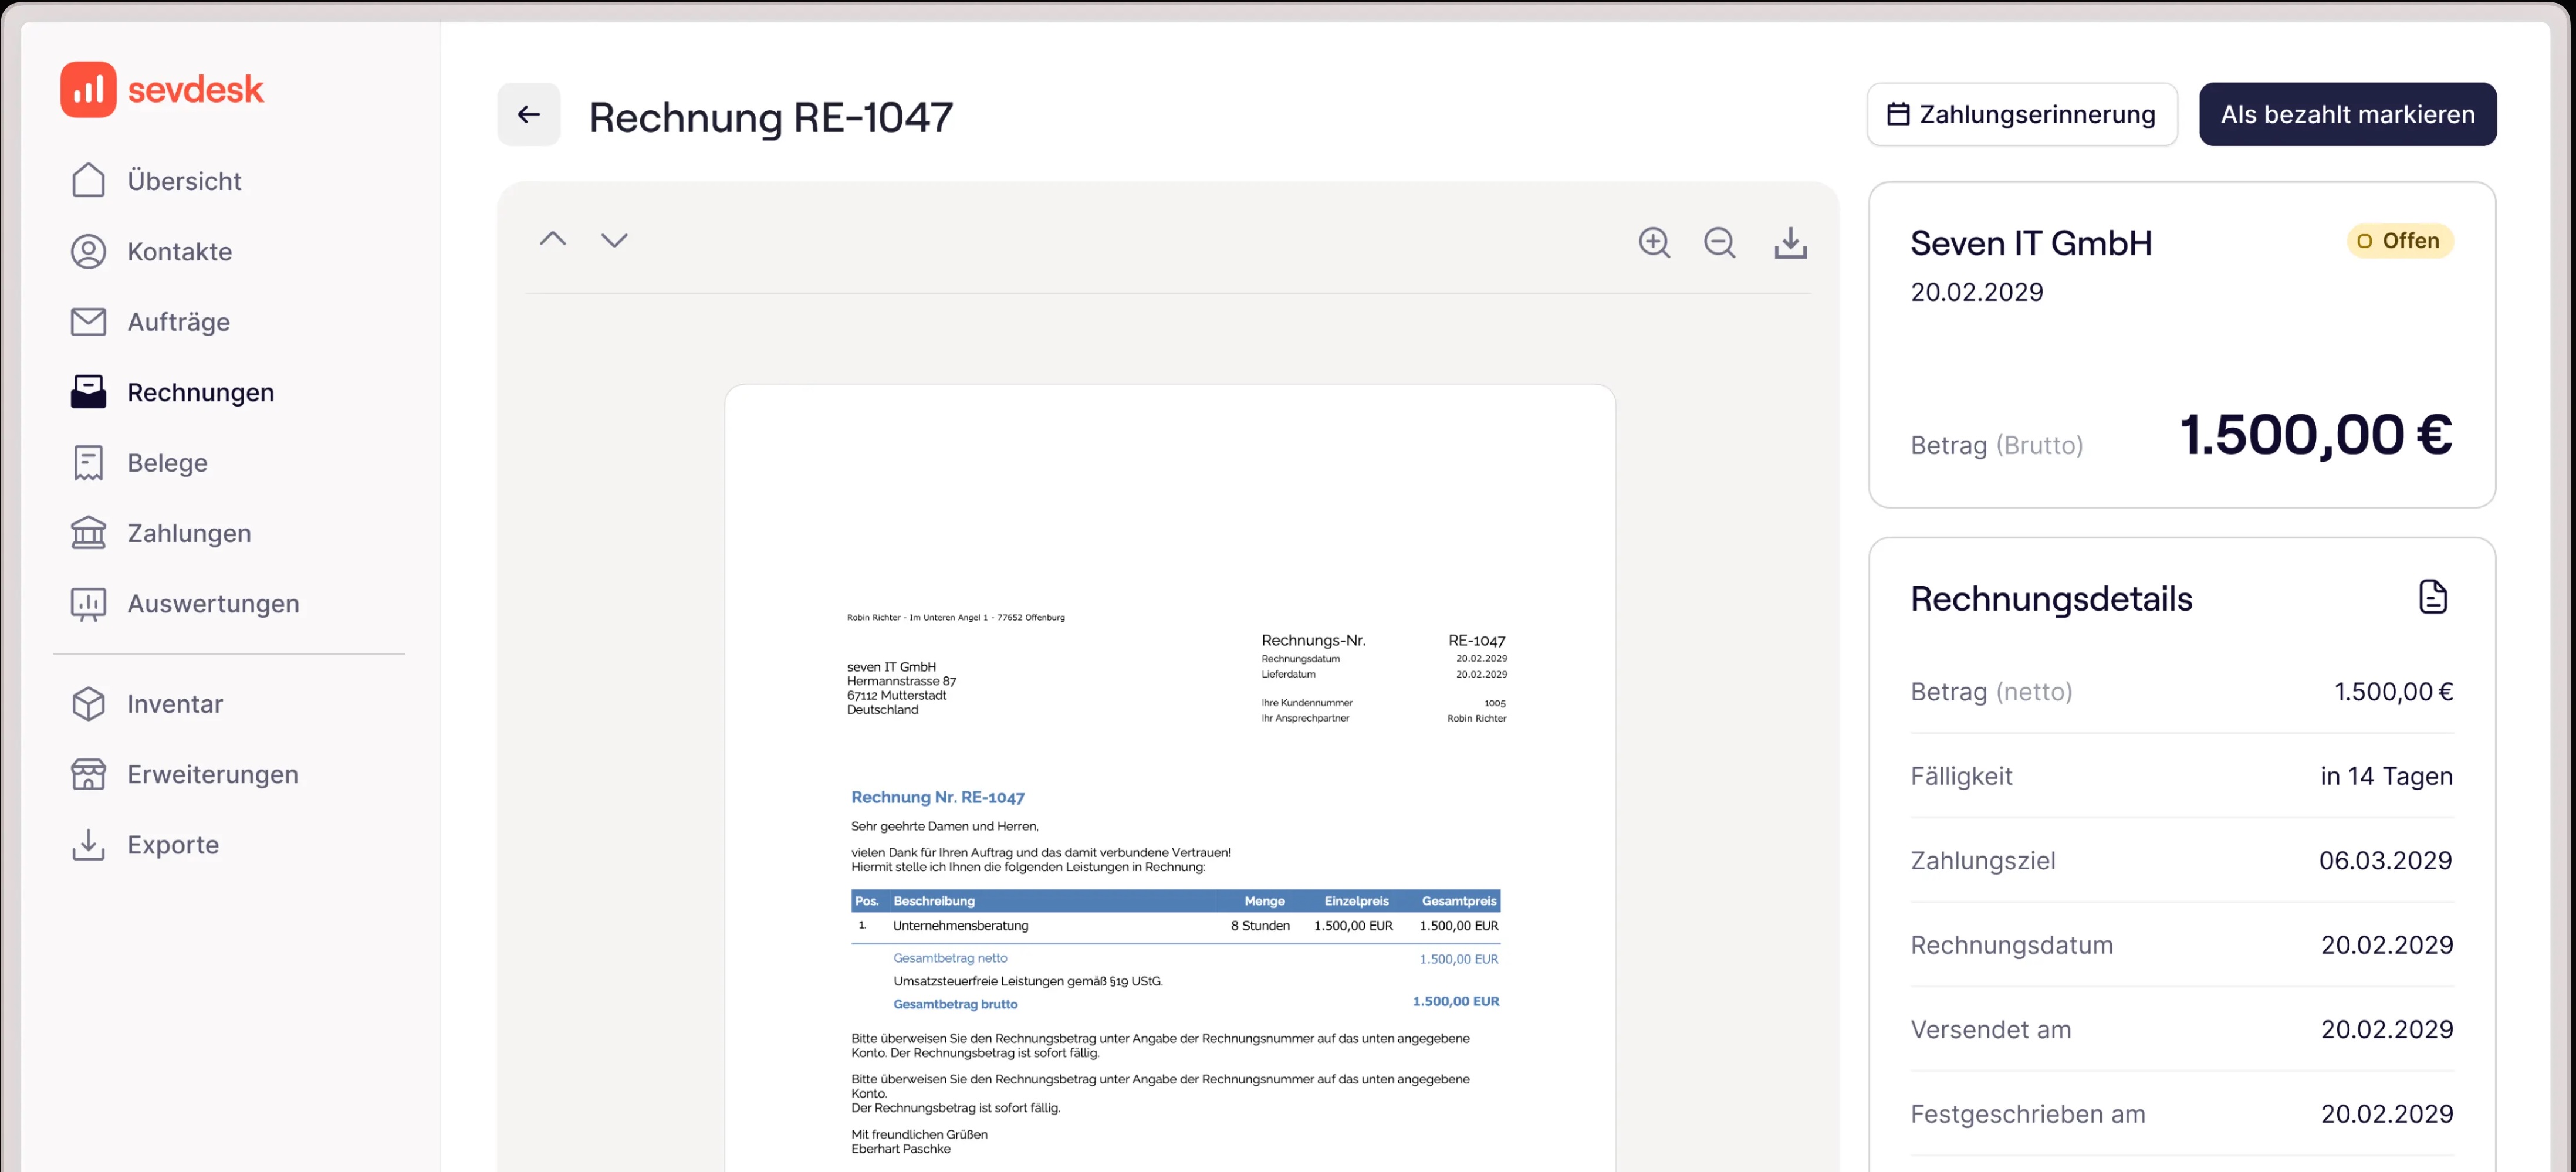Zoom in on the invoice preview

tap(1654, 242)
